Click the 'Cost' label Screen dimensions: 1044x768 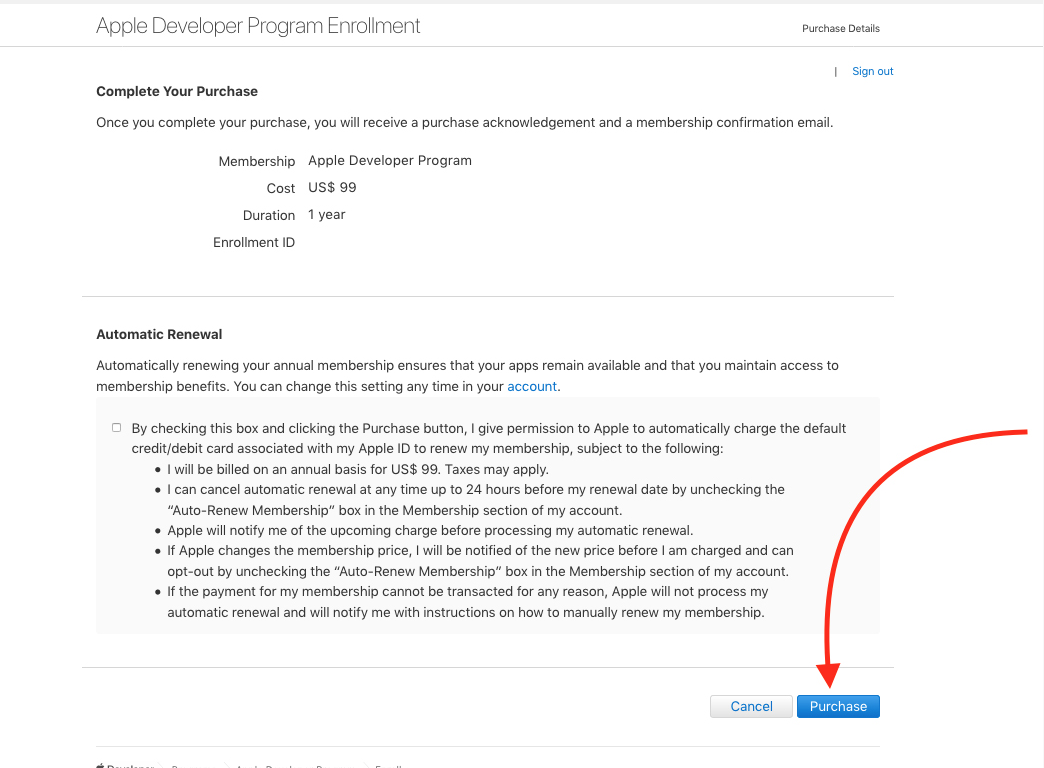(x=280, y=189)
